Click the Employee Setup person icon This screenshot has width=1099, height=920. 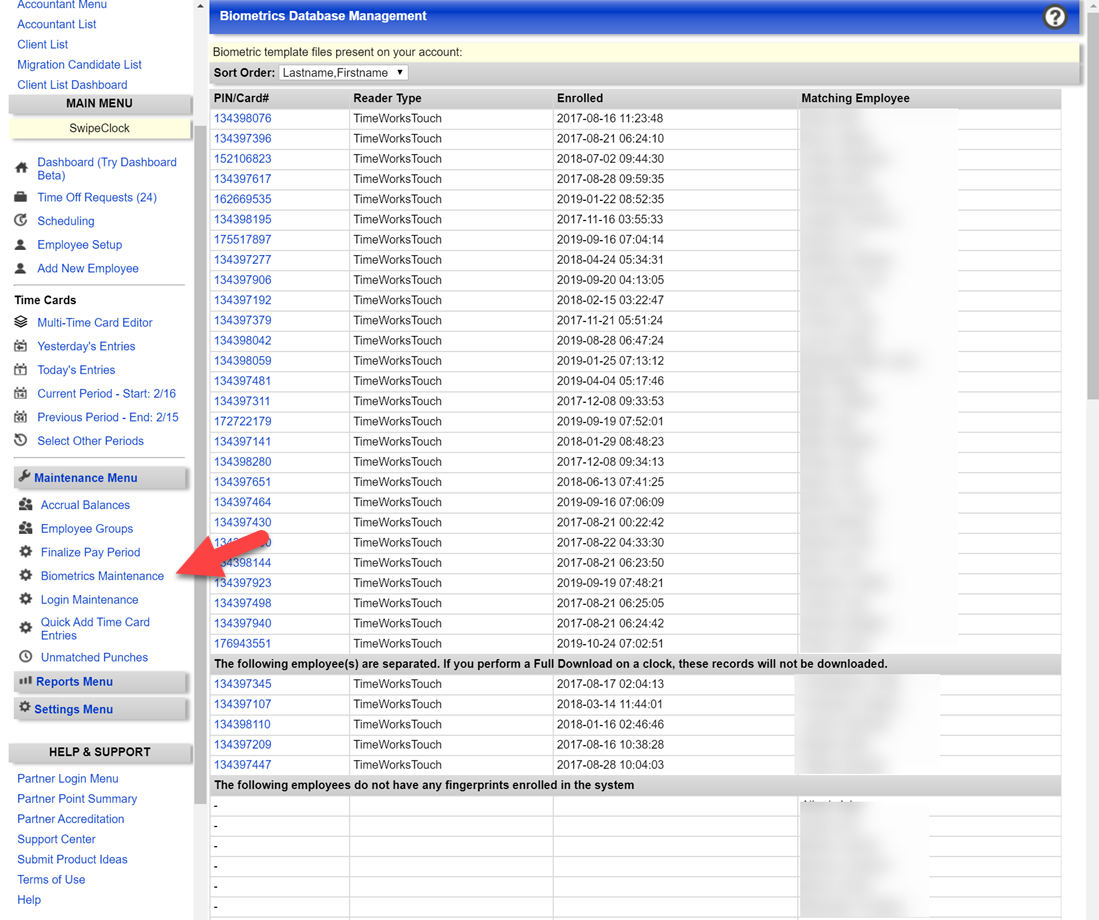point(22,244)
